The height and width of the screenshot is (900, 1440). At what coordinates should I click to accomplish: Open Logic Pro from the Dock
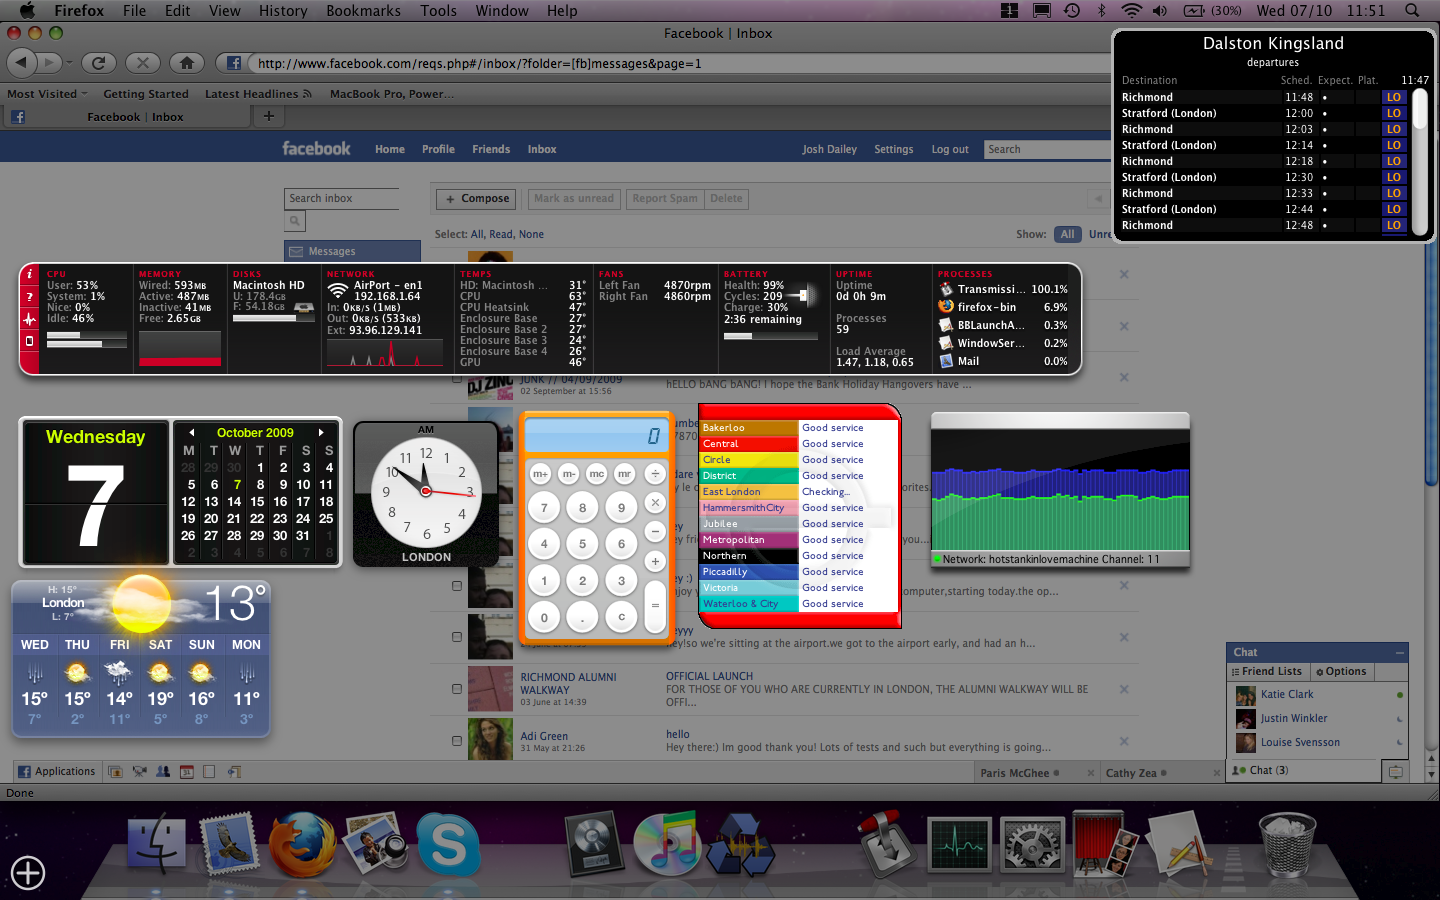[595, 845]
